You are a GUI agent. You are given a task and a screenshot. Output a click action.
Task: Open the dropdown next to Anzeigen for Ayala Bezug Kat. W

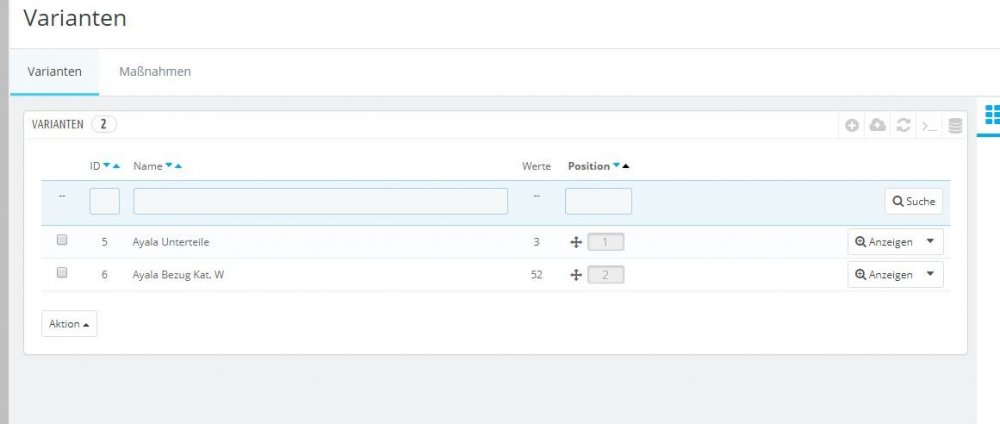click(930, 274)
